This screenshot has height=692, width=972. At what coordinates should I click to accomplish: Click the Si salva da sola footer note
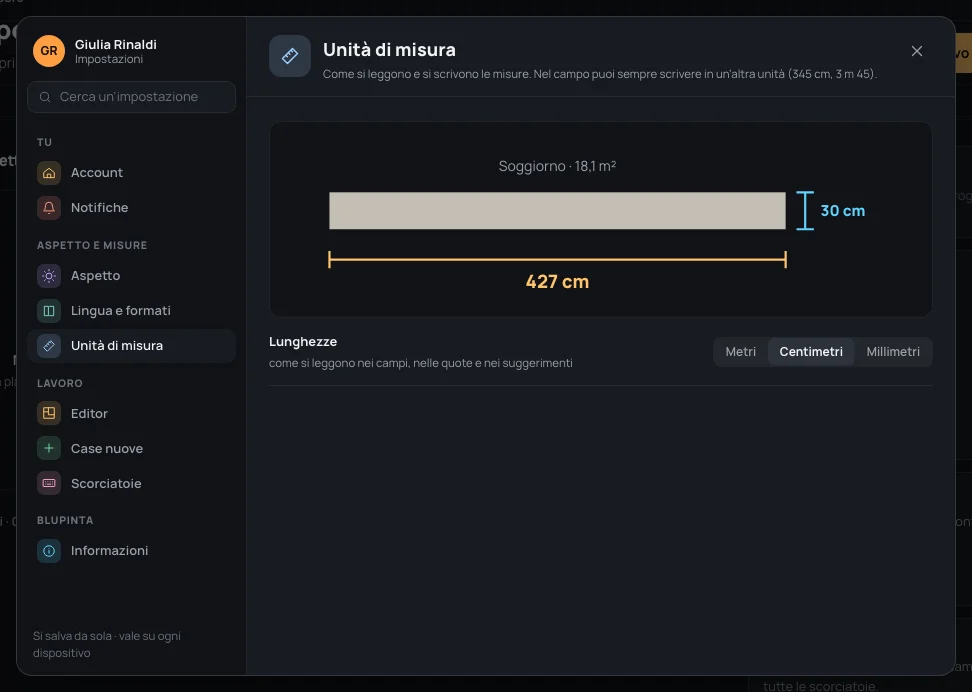(107, 644)
